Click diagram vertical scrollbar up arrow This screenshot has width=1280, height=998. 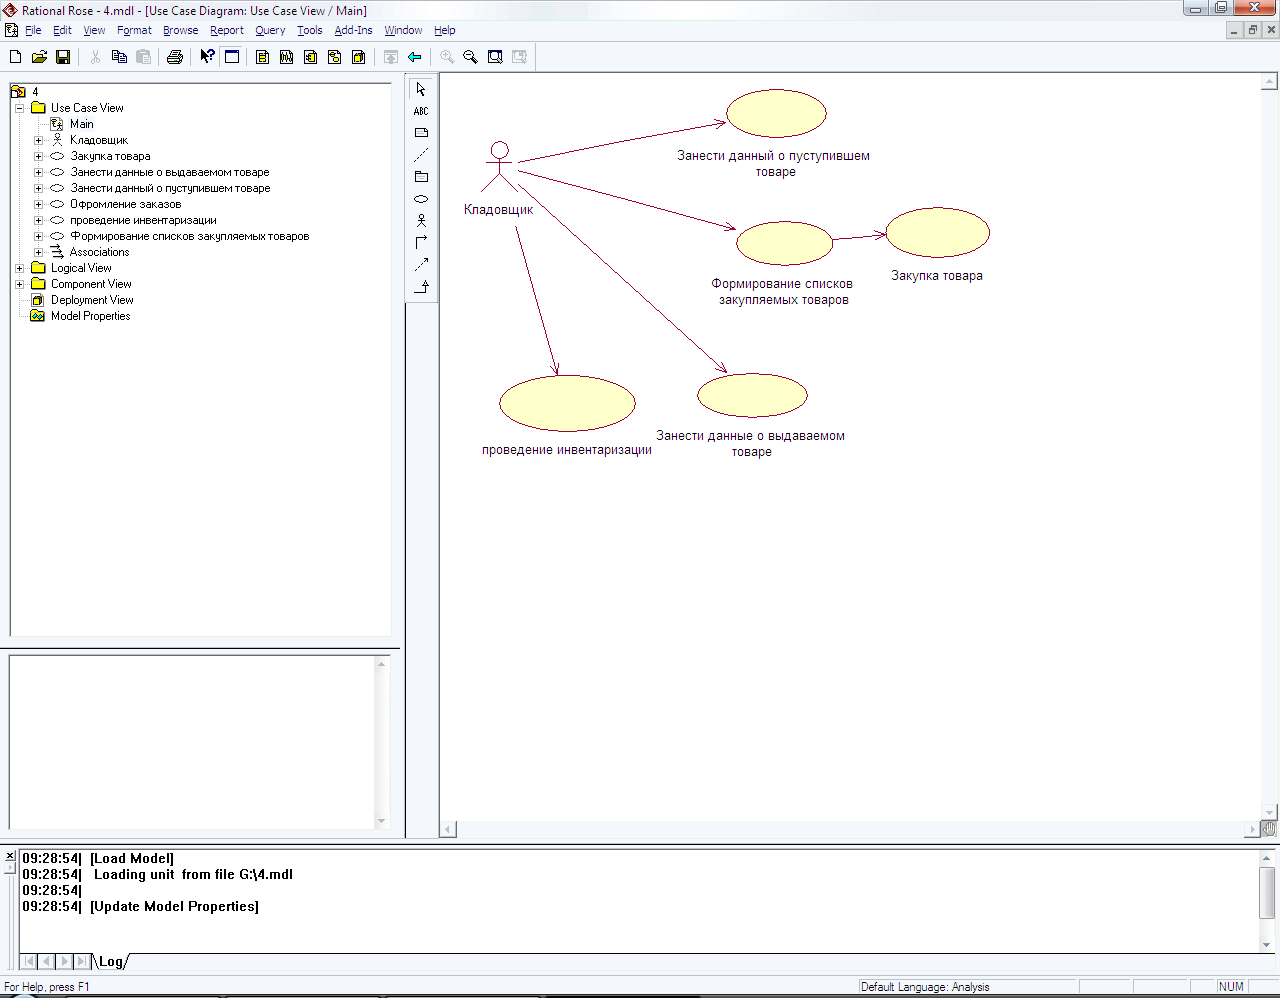1270,82
